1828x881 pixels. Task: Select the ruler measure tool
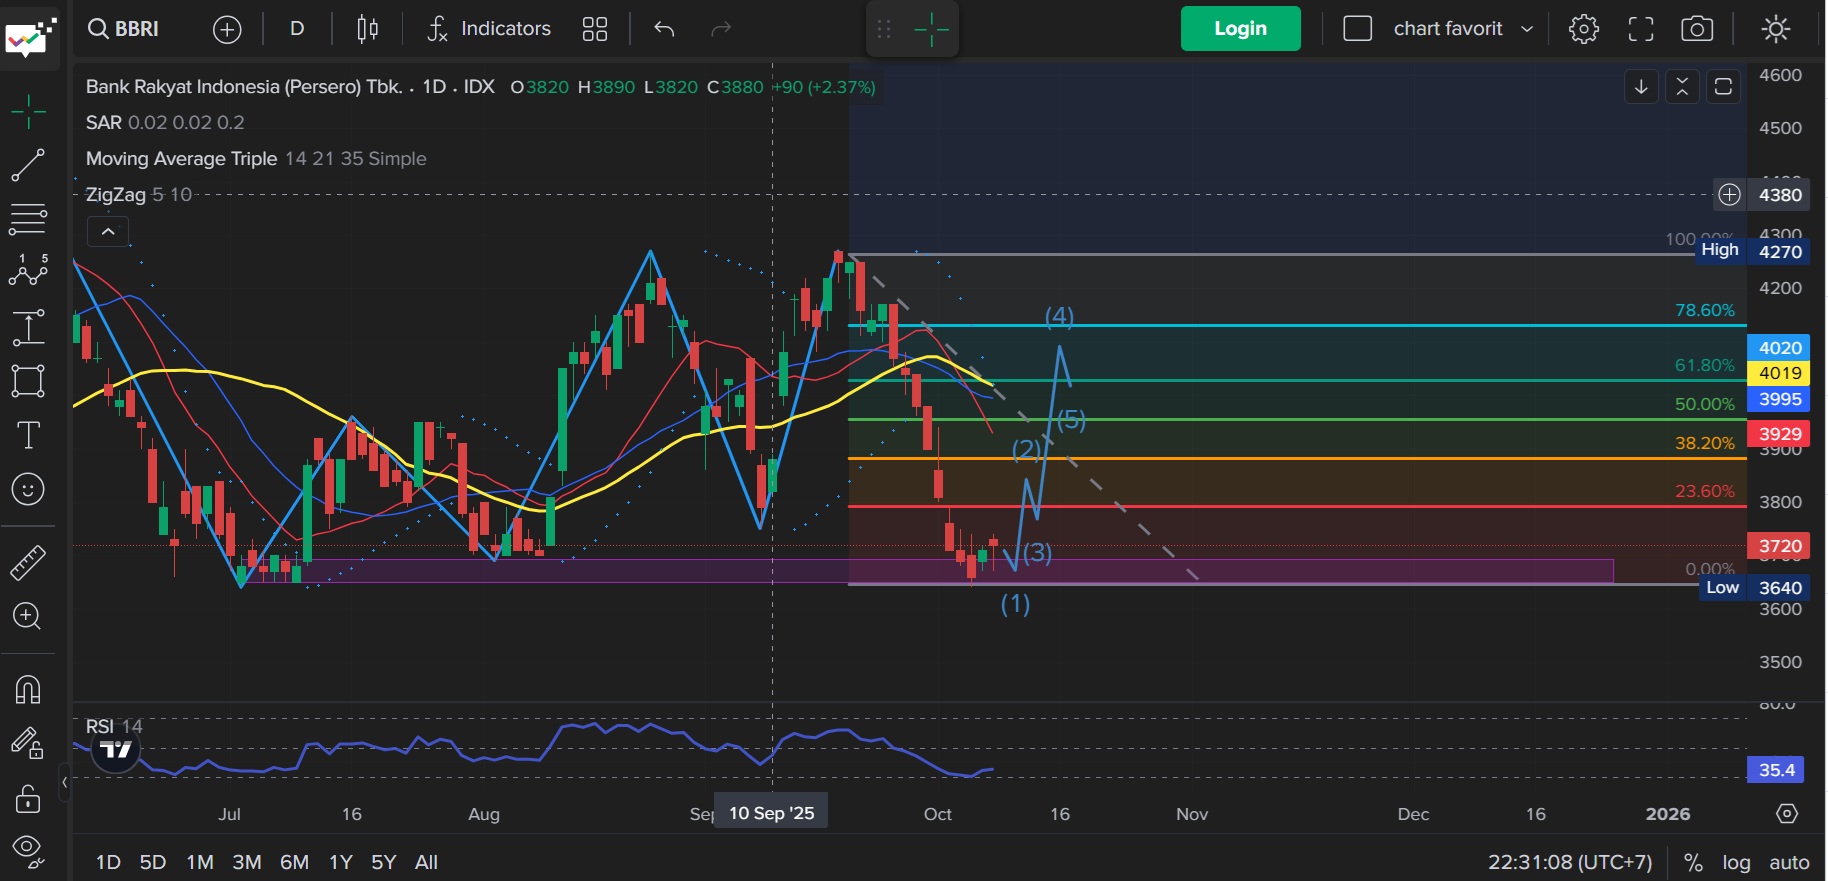28,562
